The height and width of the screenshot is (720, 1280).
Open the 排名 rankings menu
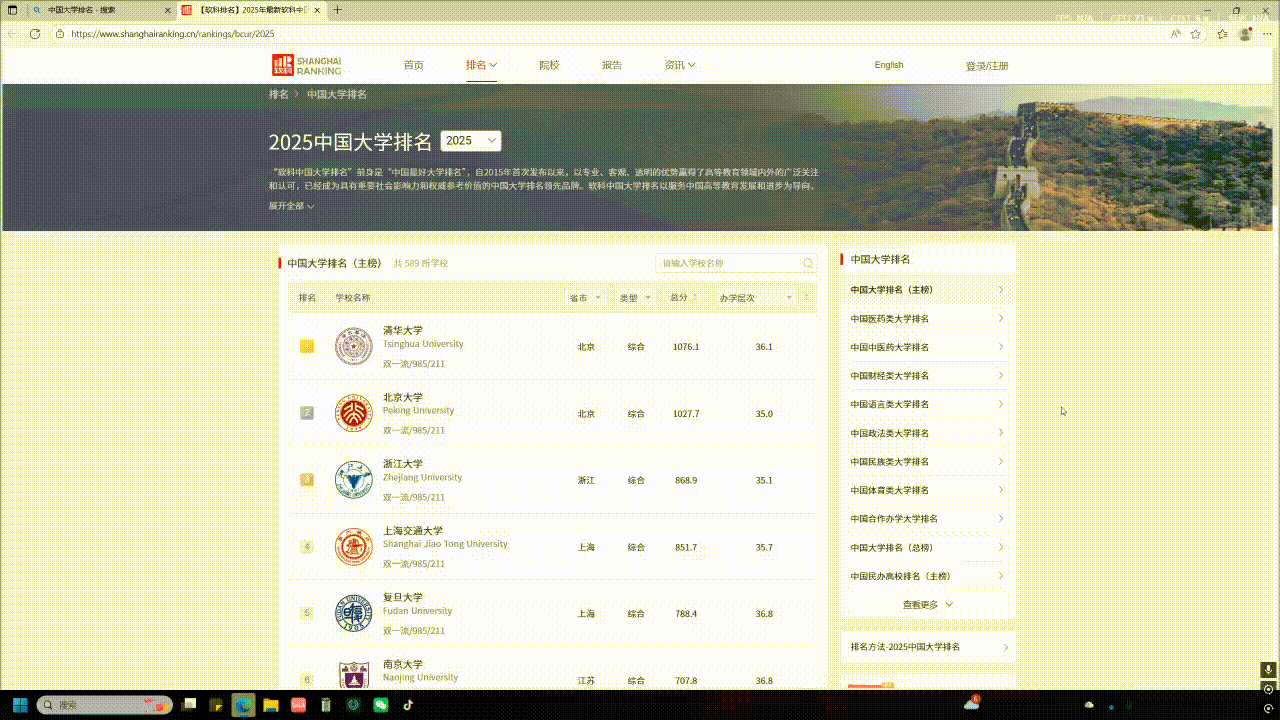(481, 65)
